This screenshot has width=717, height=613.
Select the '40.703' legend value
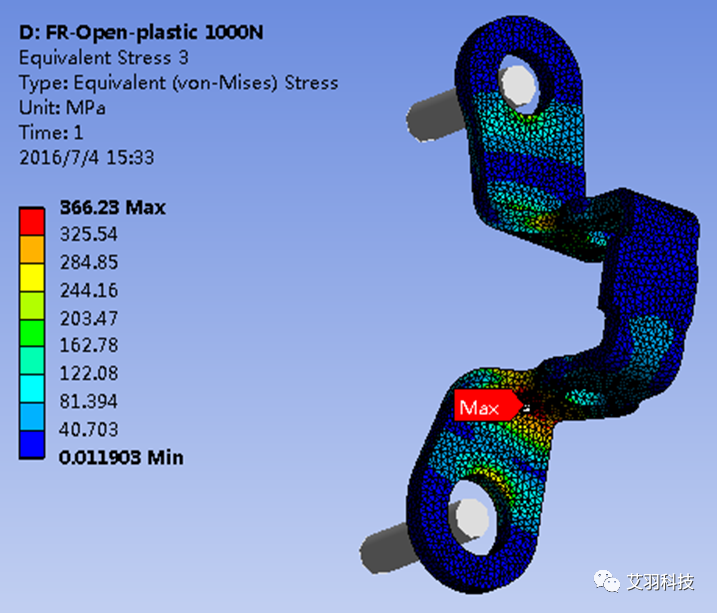89,429
